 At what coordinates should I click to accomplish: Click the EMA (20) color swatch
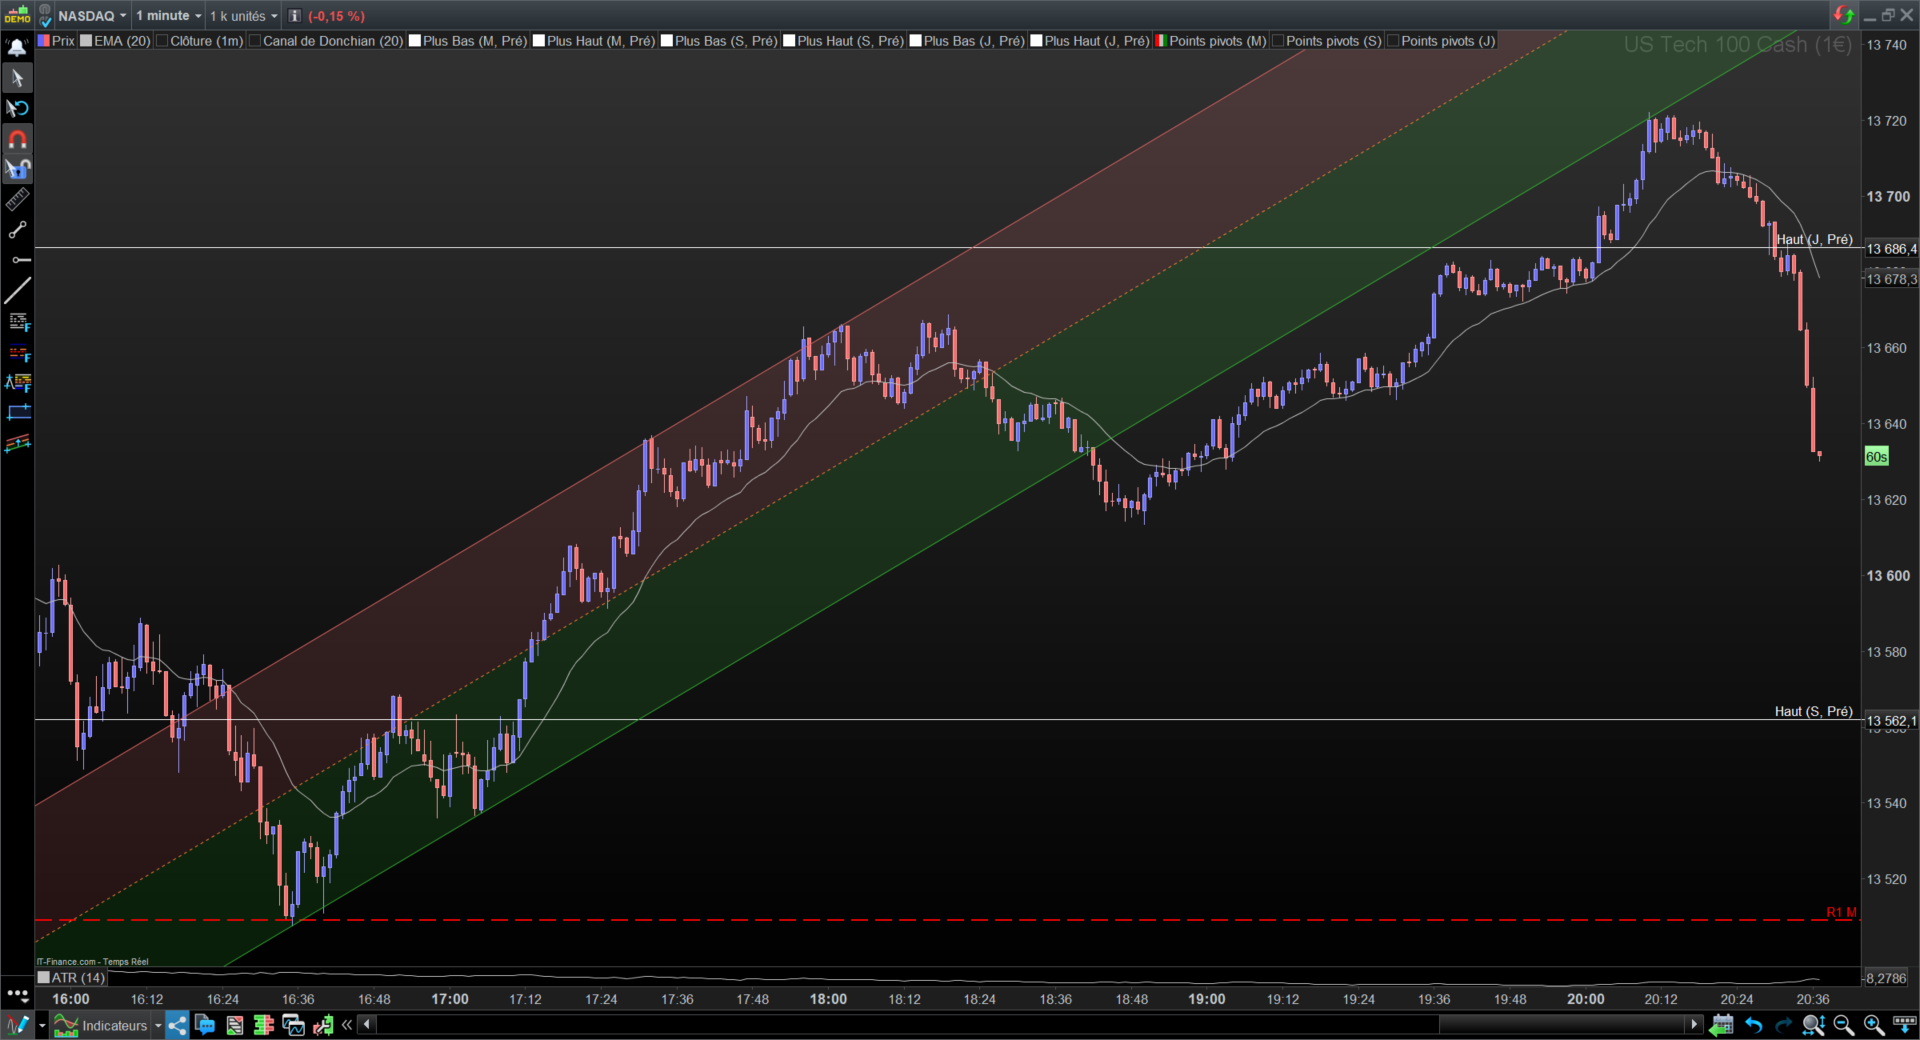click(86, 41)
